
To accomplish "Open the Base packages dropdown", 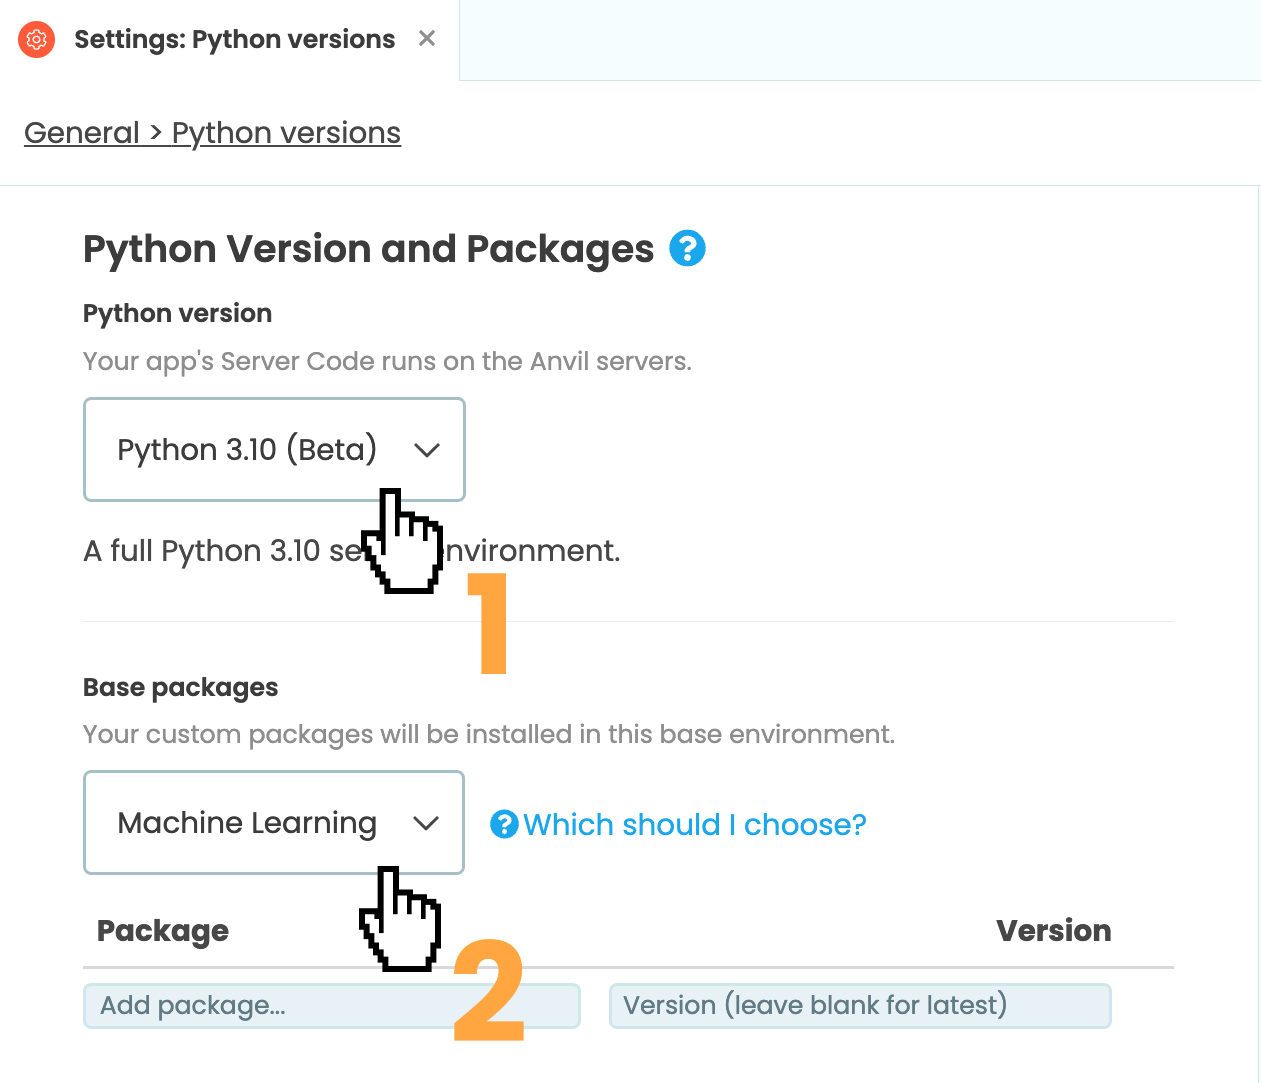I will (273, 822).
